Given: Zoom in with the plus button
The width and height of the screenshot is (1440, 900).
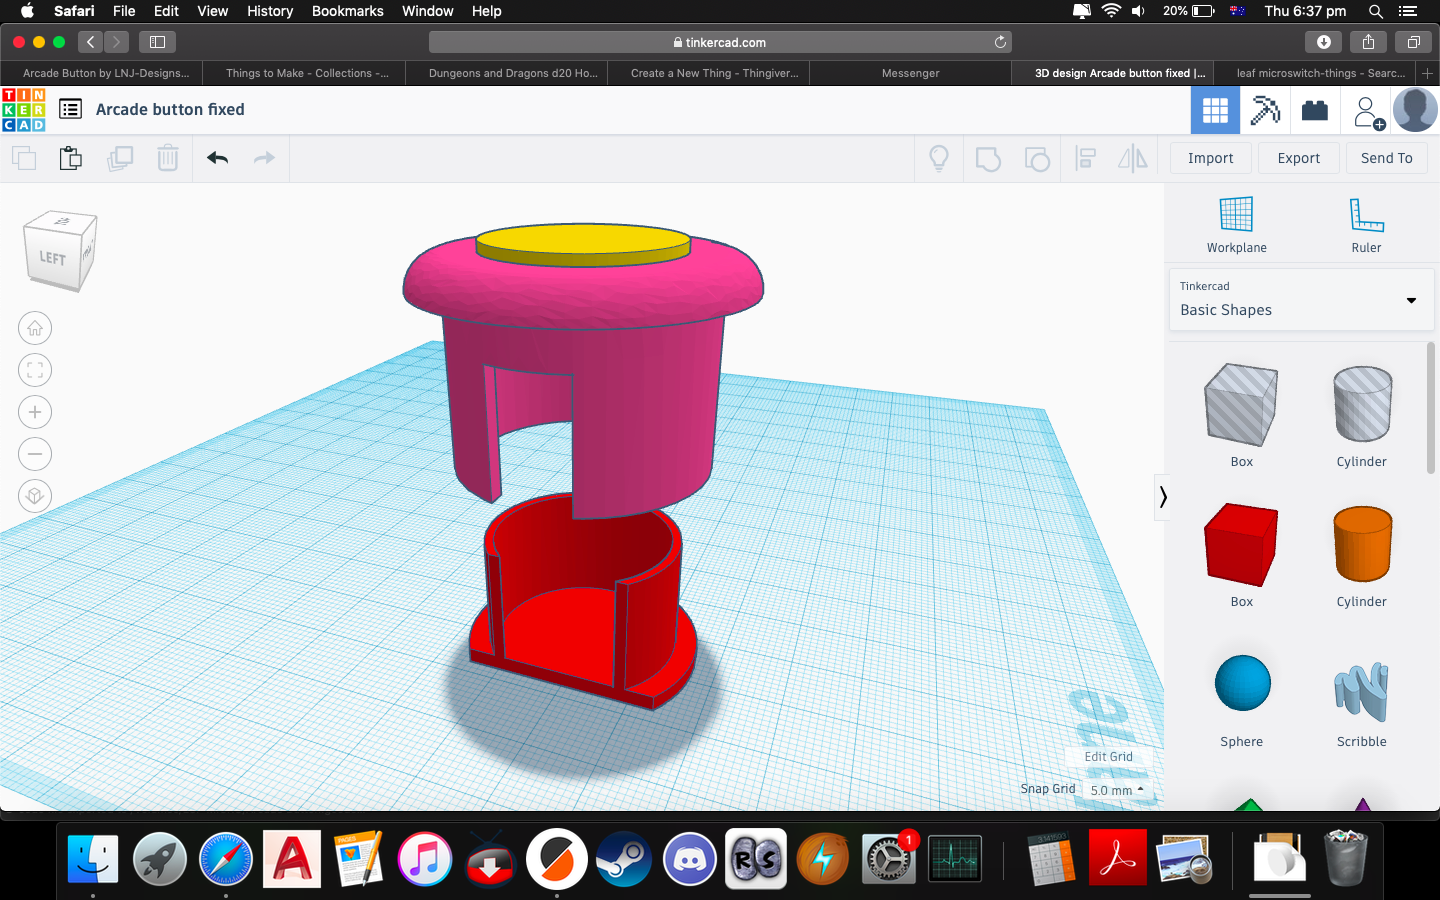Looking at the screenshot, I should click(x=35, y=412).
